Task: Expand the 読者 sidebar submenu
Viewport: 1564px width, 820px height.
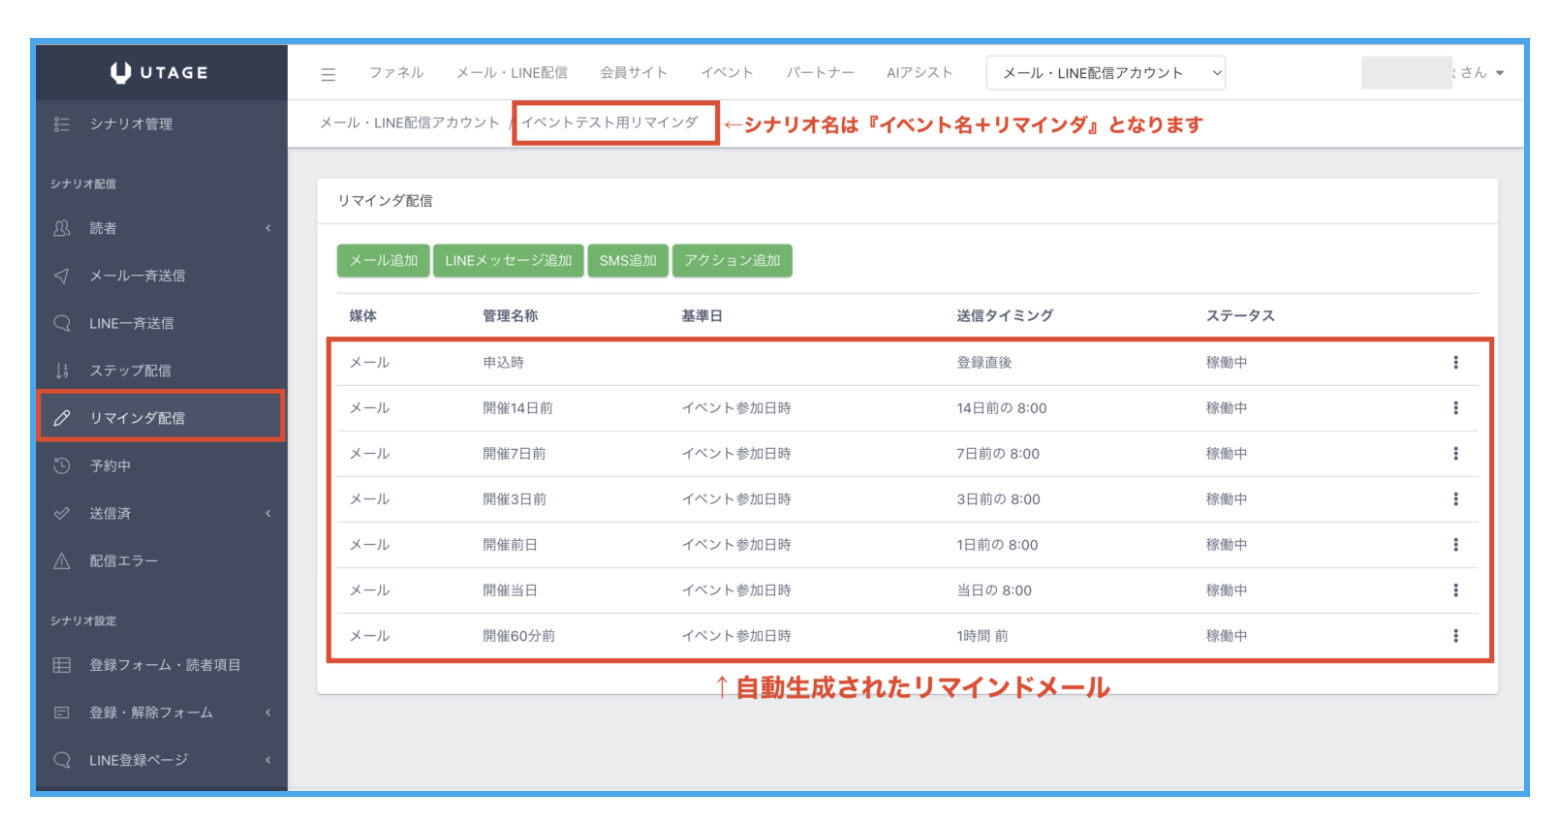Action: click(268, 229)
